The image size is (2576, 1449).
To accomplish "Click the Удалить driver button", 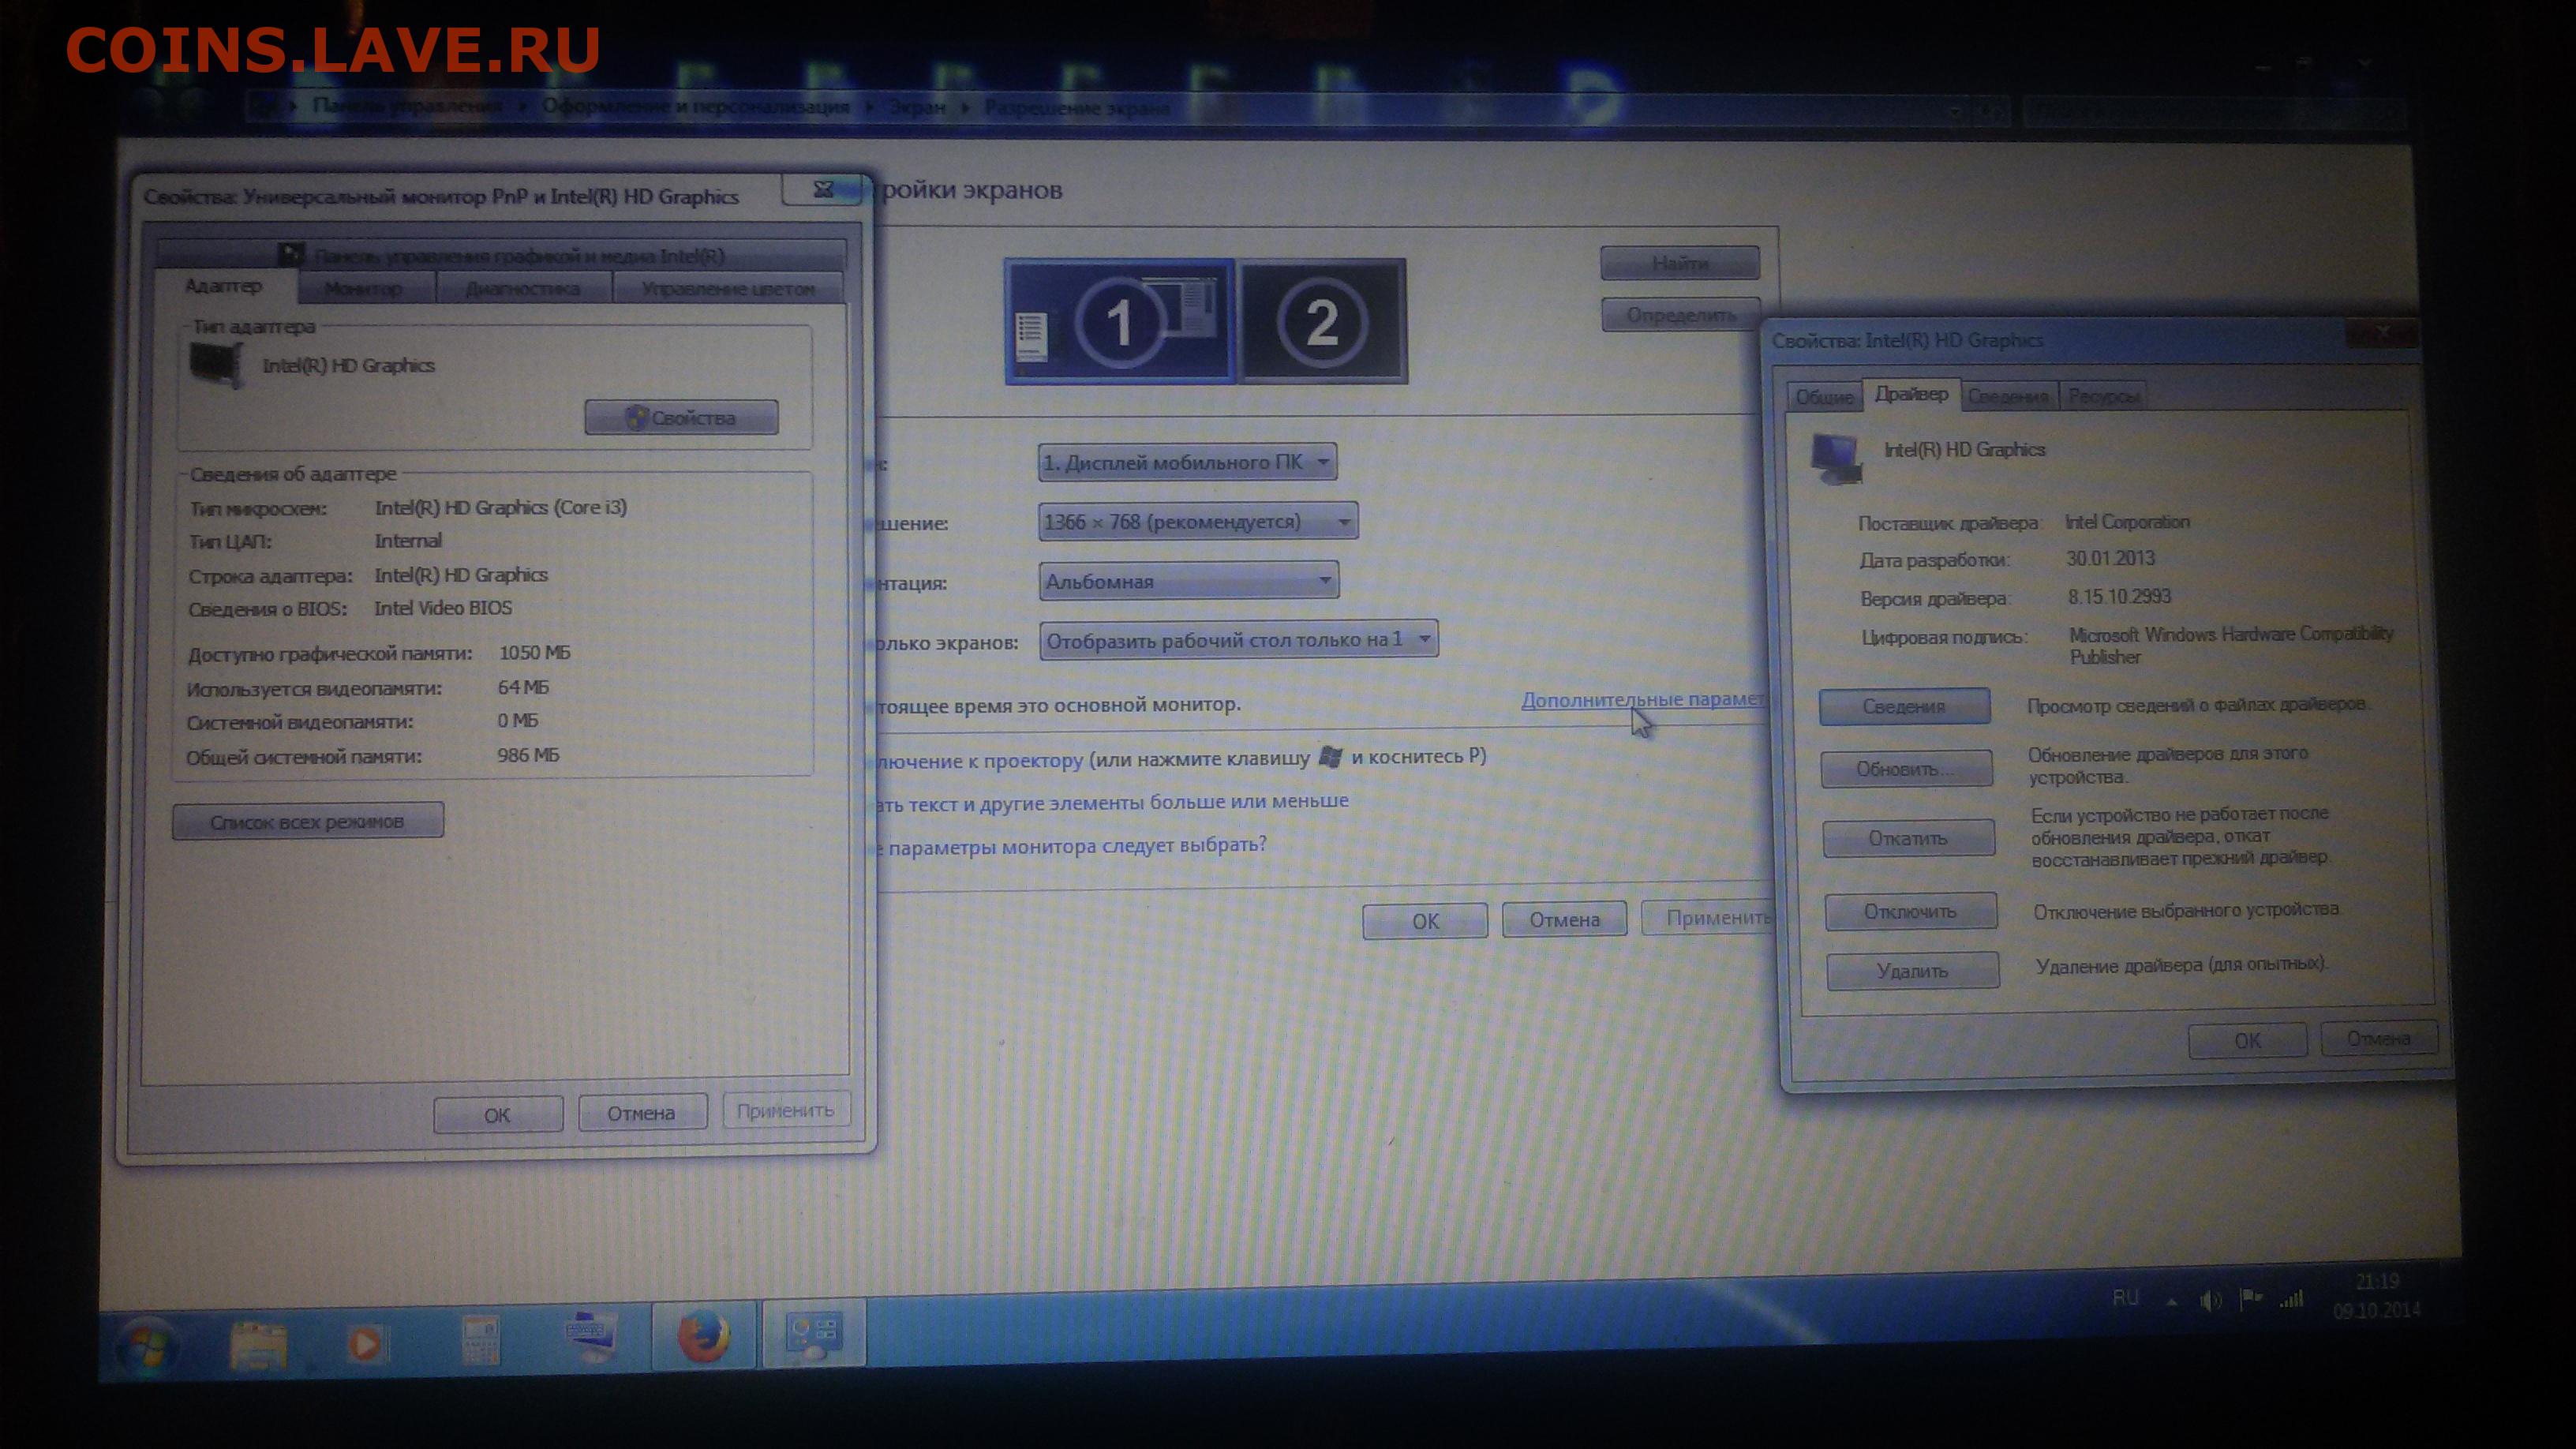I will click(x=1912, y=971).
